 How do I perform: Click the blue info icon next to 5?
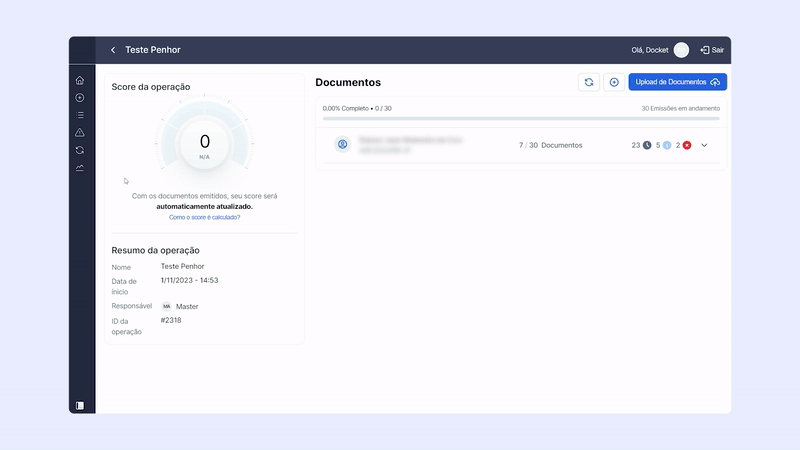coord(667,145)
